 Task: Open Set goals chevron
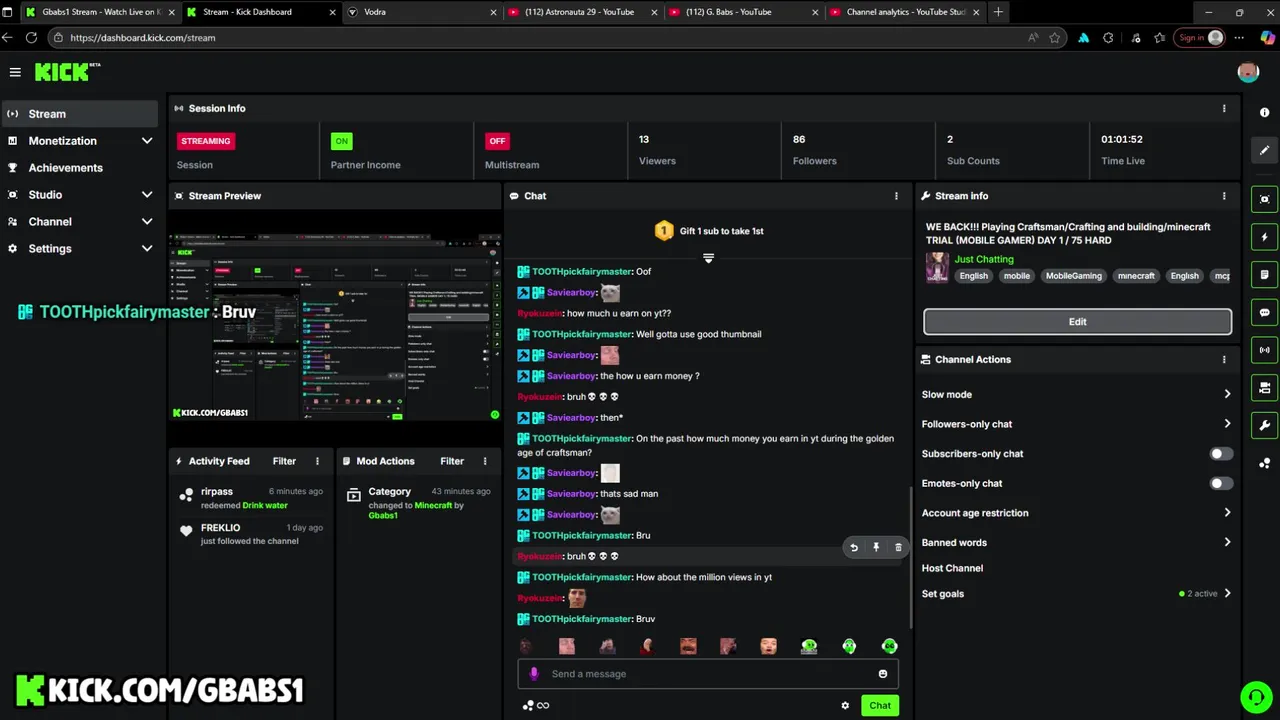(1227, 594)
